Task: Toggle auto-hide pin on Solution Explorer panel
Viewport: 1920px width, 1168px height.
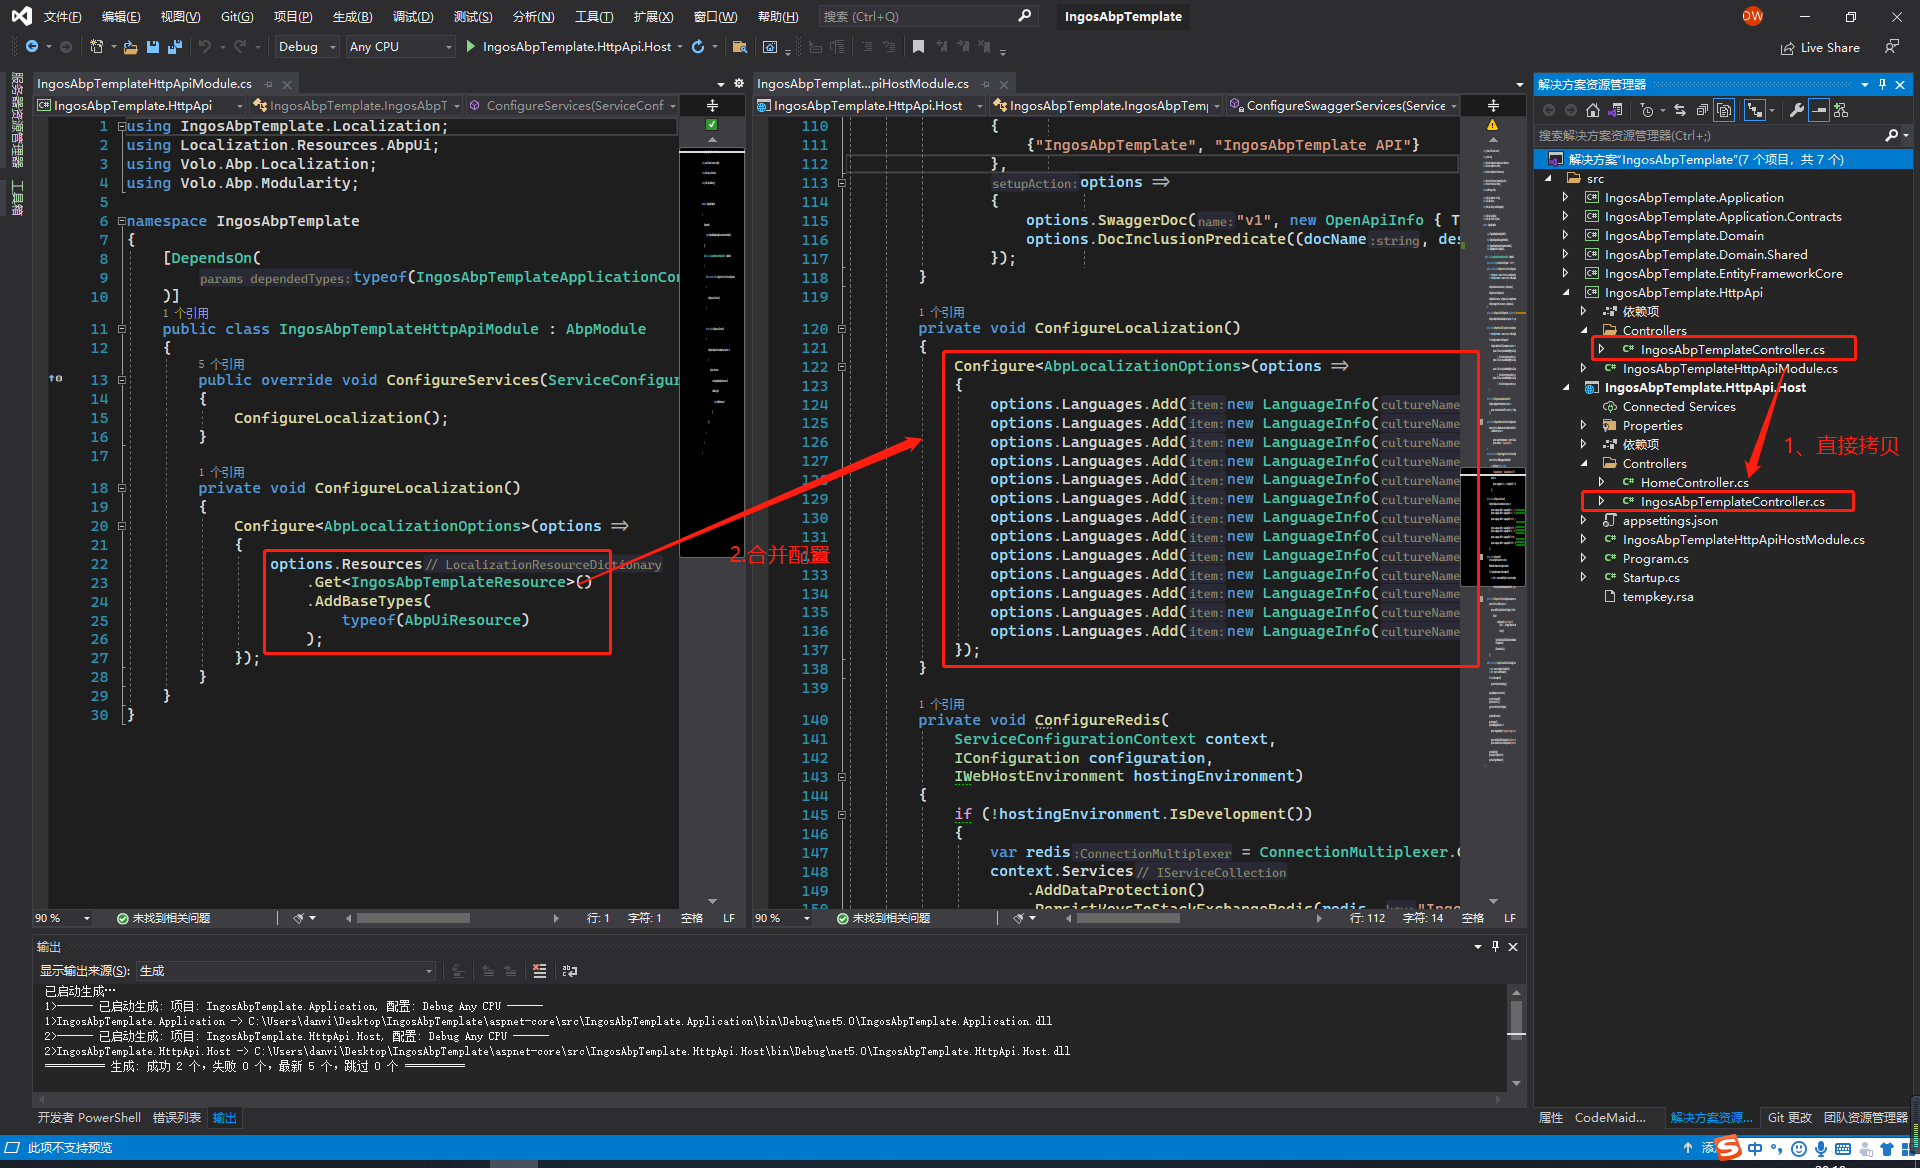Action: [x=1882, y=84]
